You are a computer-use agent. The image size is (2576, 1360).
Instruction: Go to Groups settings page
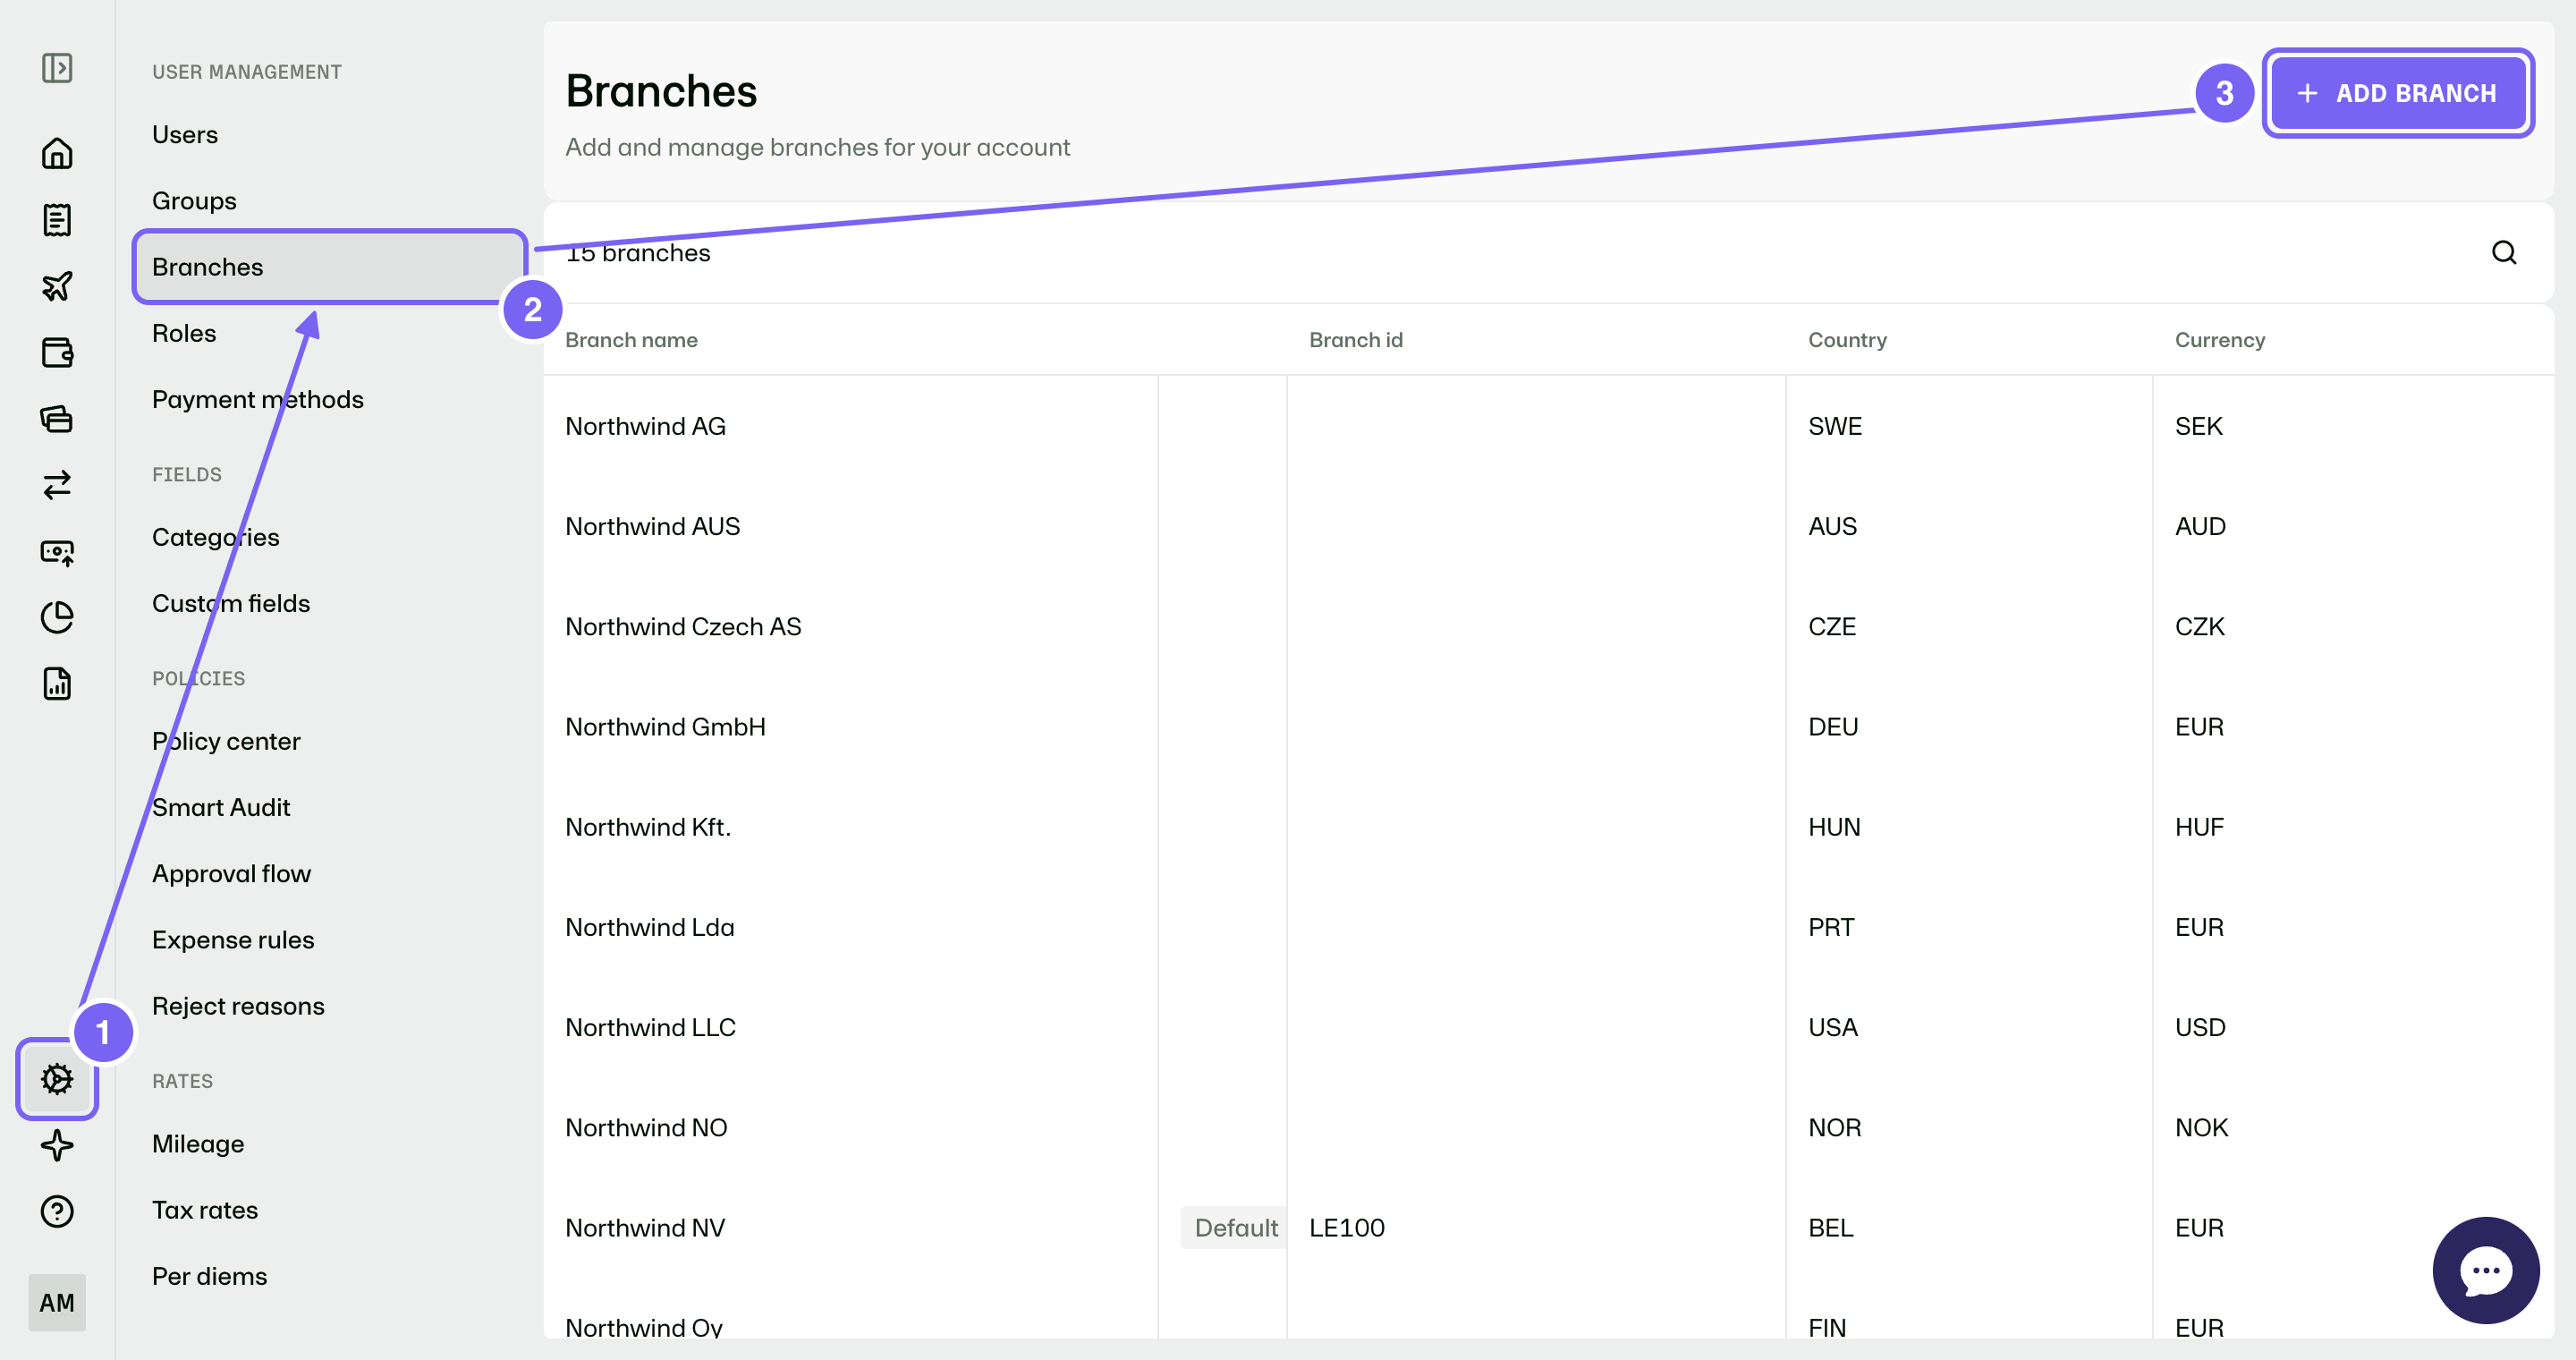point(194,201)
